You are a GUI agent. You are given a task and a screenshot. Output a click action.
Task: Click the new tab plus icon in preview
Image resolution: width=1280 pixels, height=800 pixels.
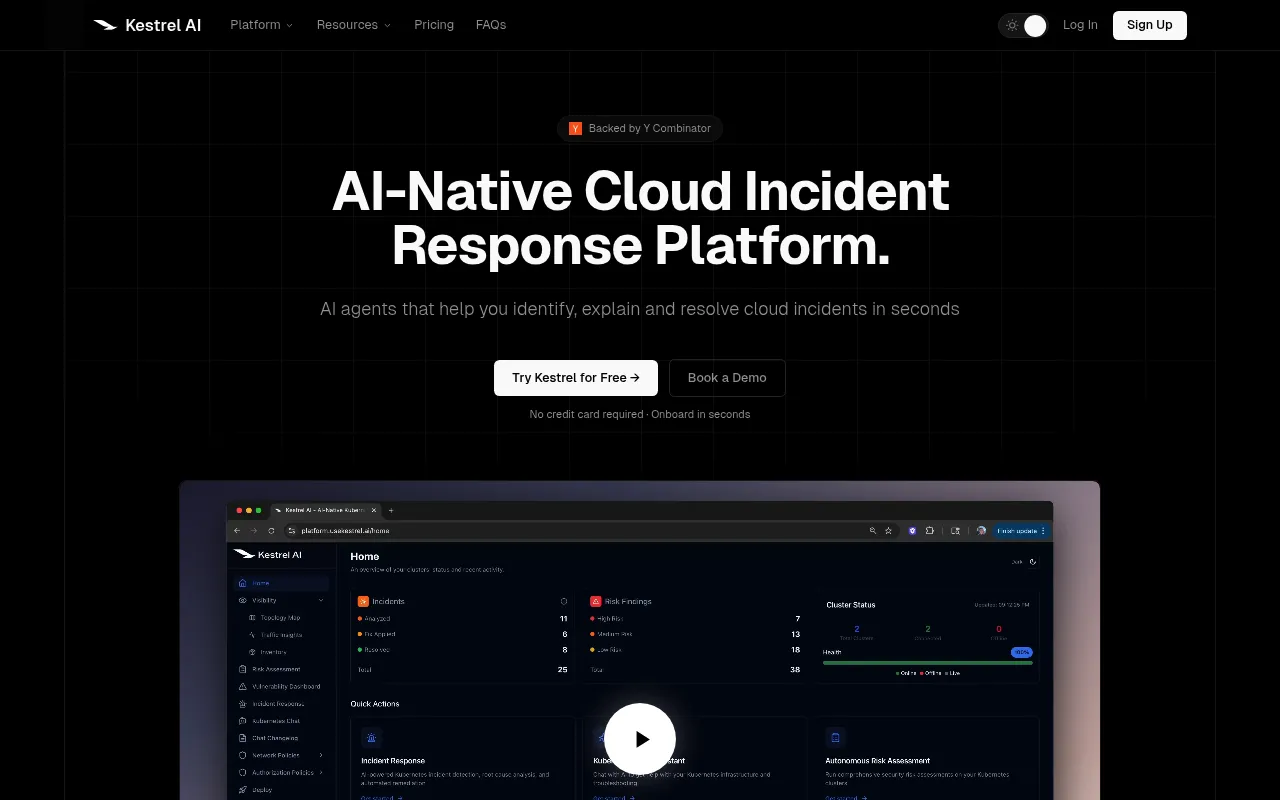(391, 510)
